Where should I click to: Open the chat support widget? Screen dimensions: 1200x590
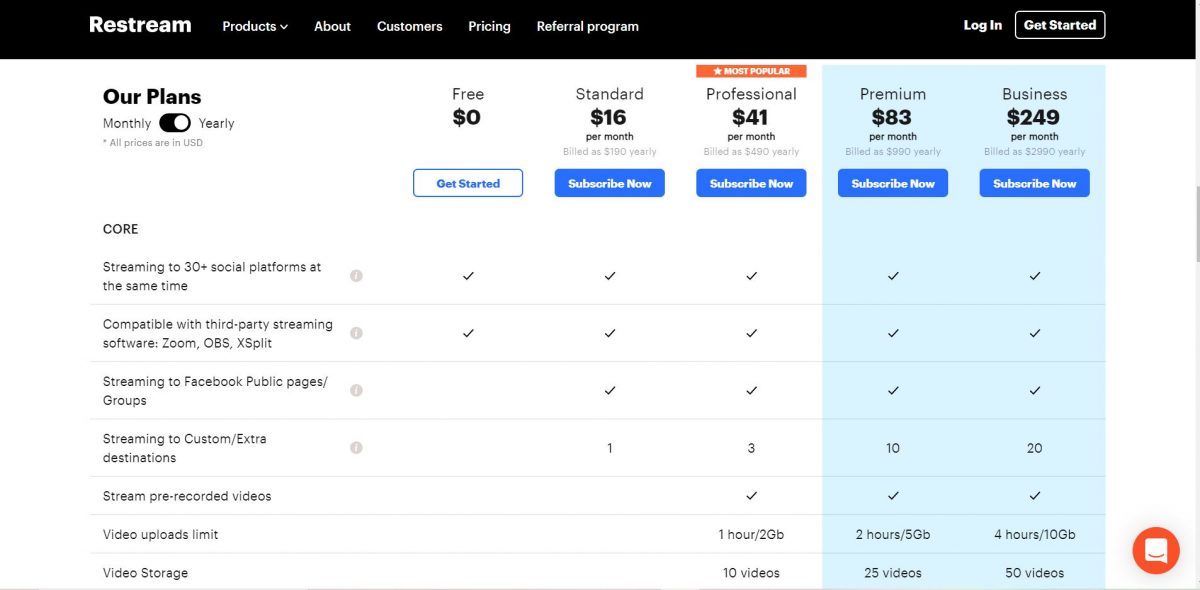[x=1156, y=550]
